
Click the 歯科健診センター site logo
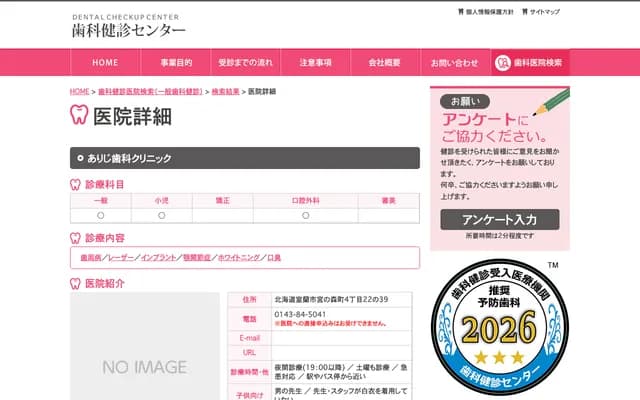point(128,27)
